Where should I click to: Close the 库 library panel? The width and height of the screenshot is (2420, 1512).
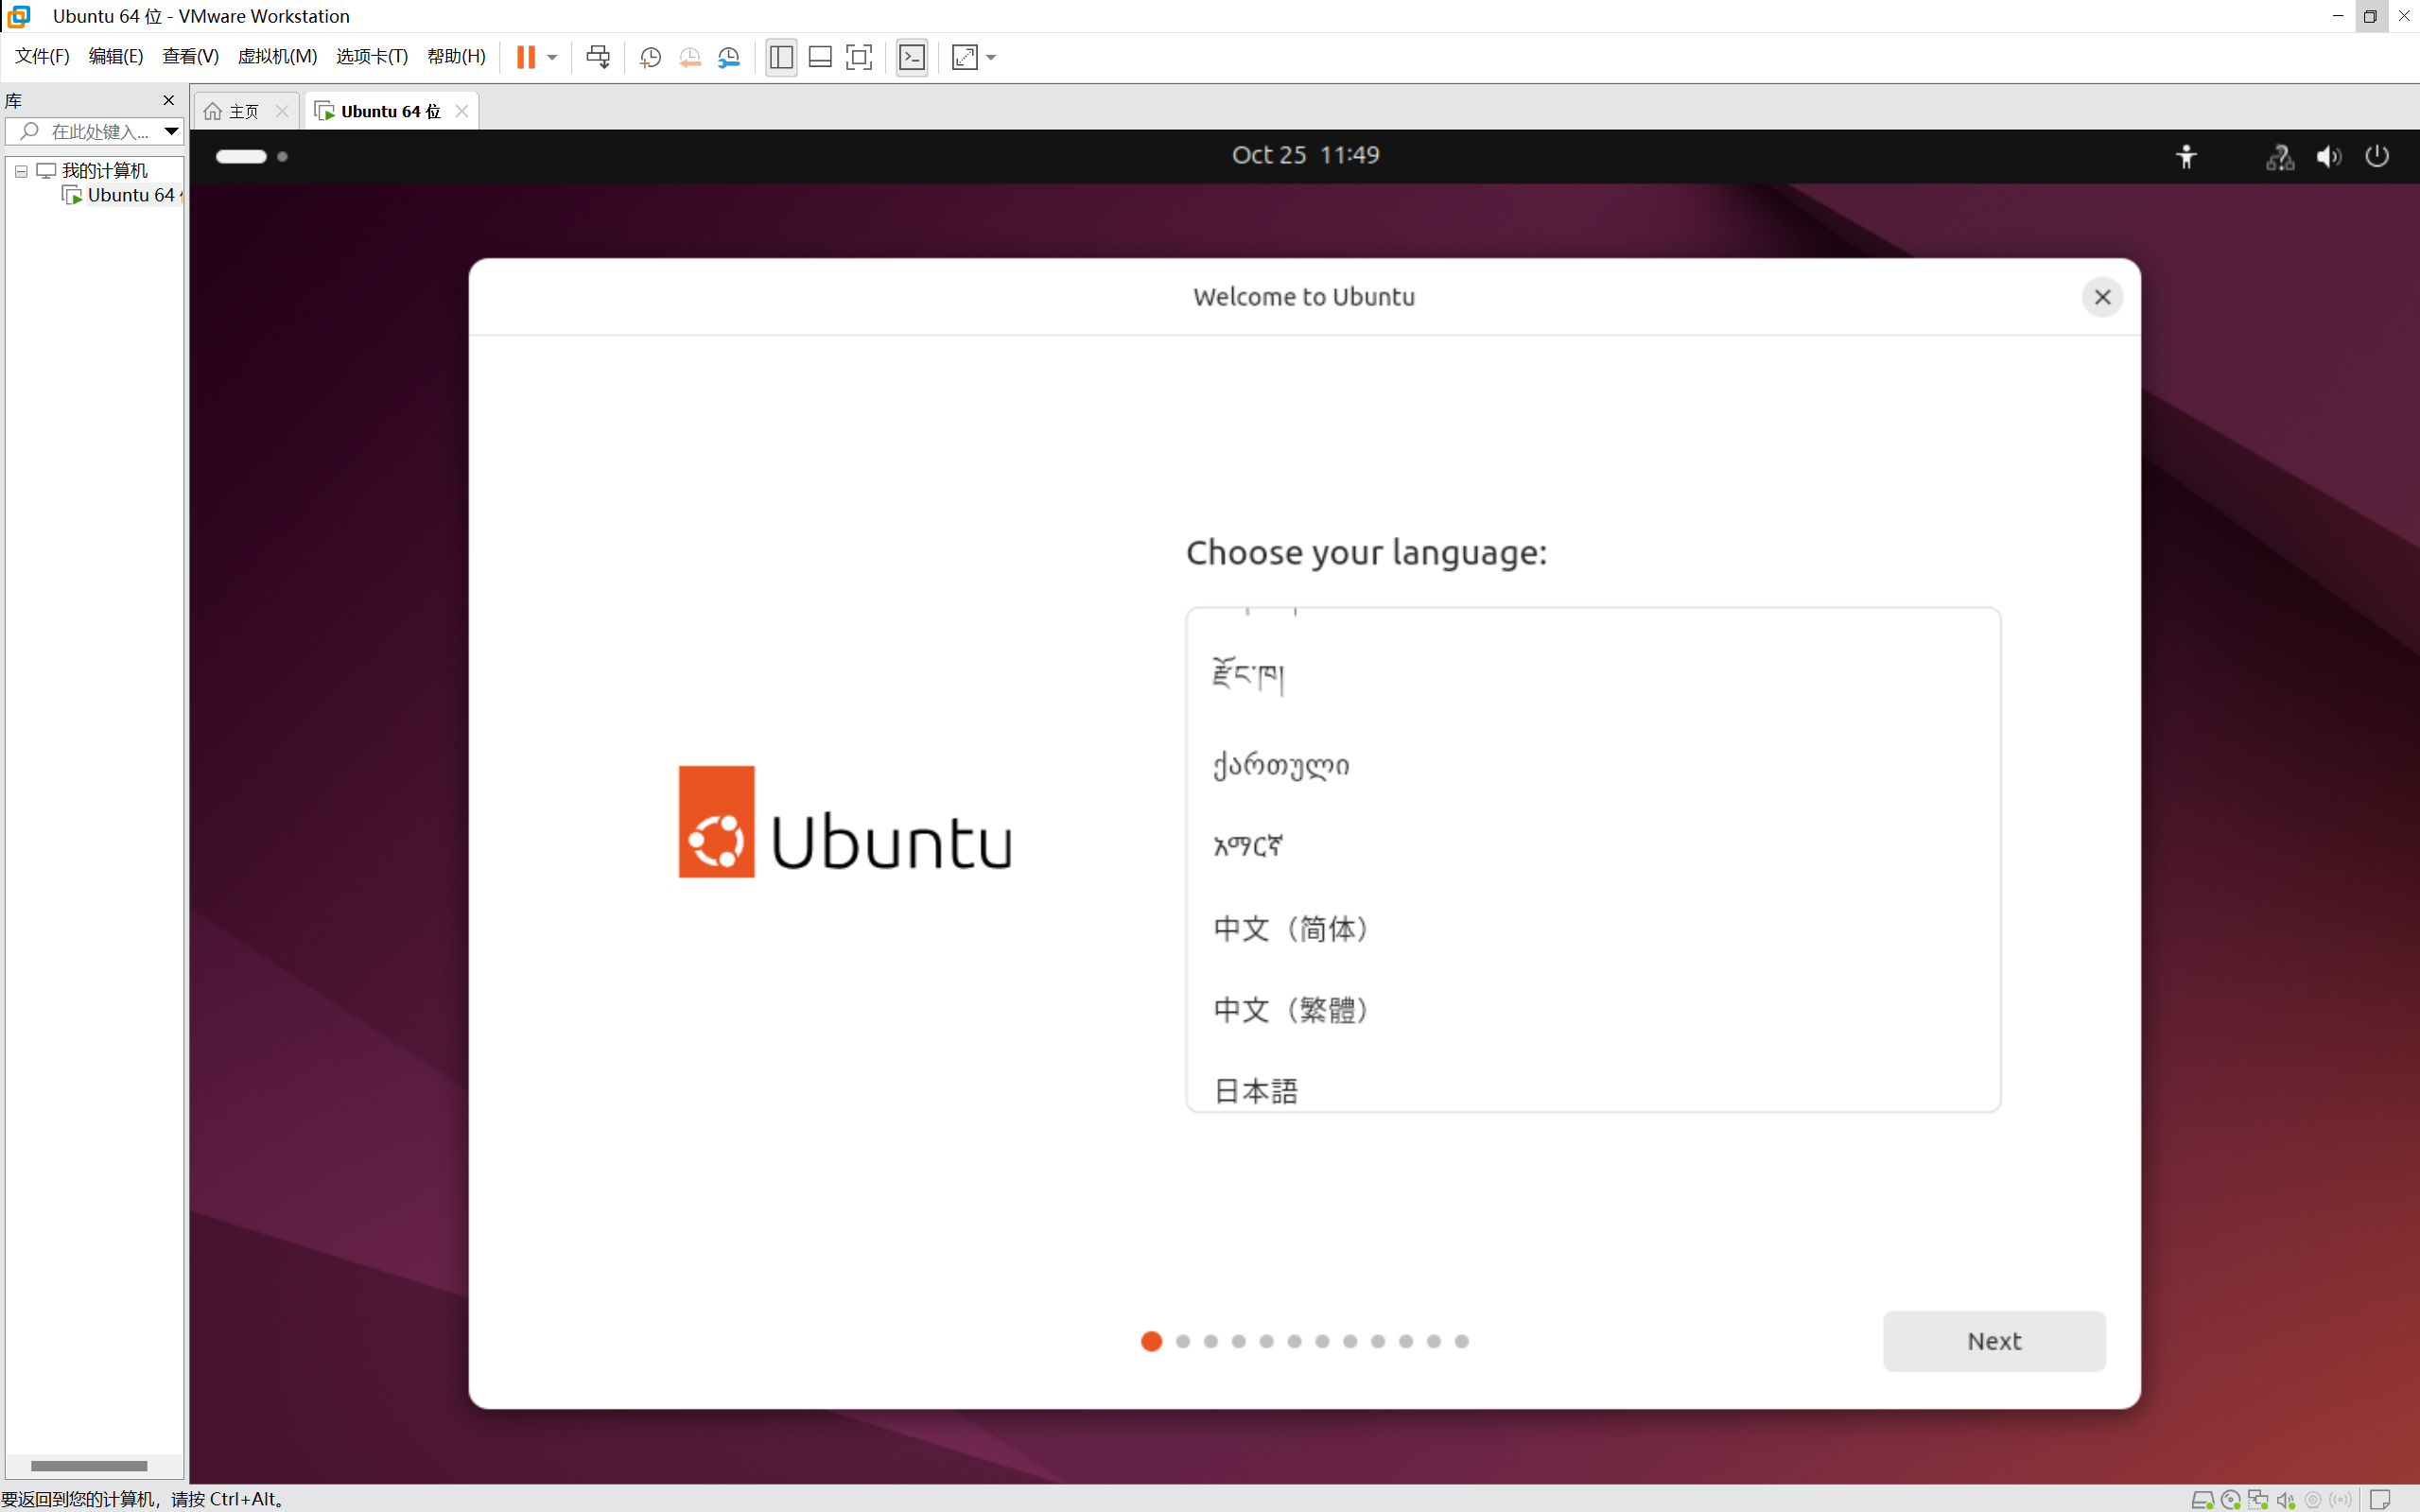(169, 100)
